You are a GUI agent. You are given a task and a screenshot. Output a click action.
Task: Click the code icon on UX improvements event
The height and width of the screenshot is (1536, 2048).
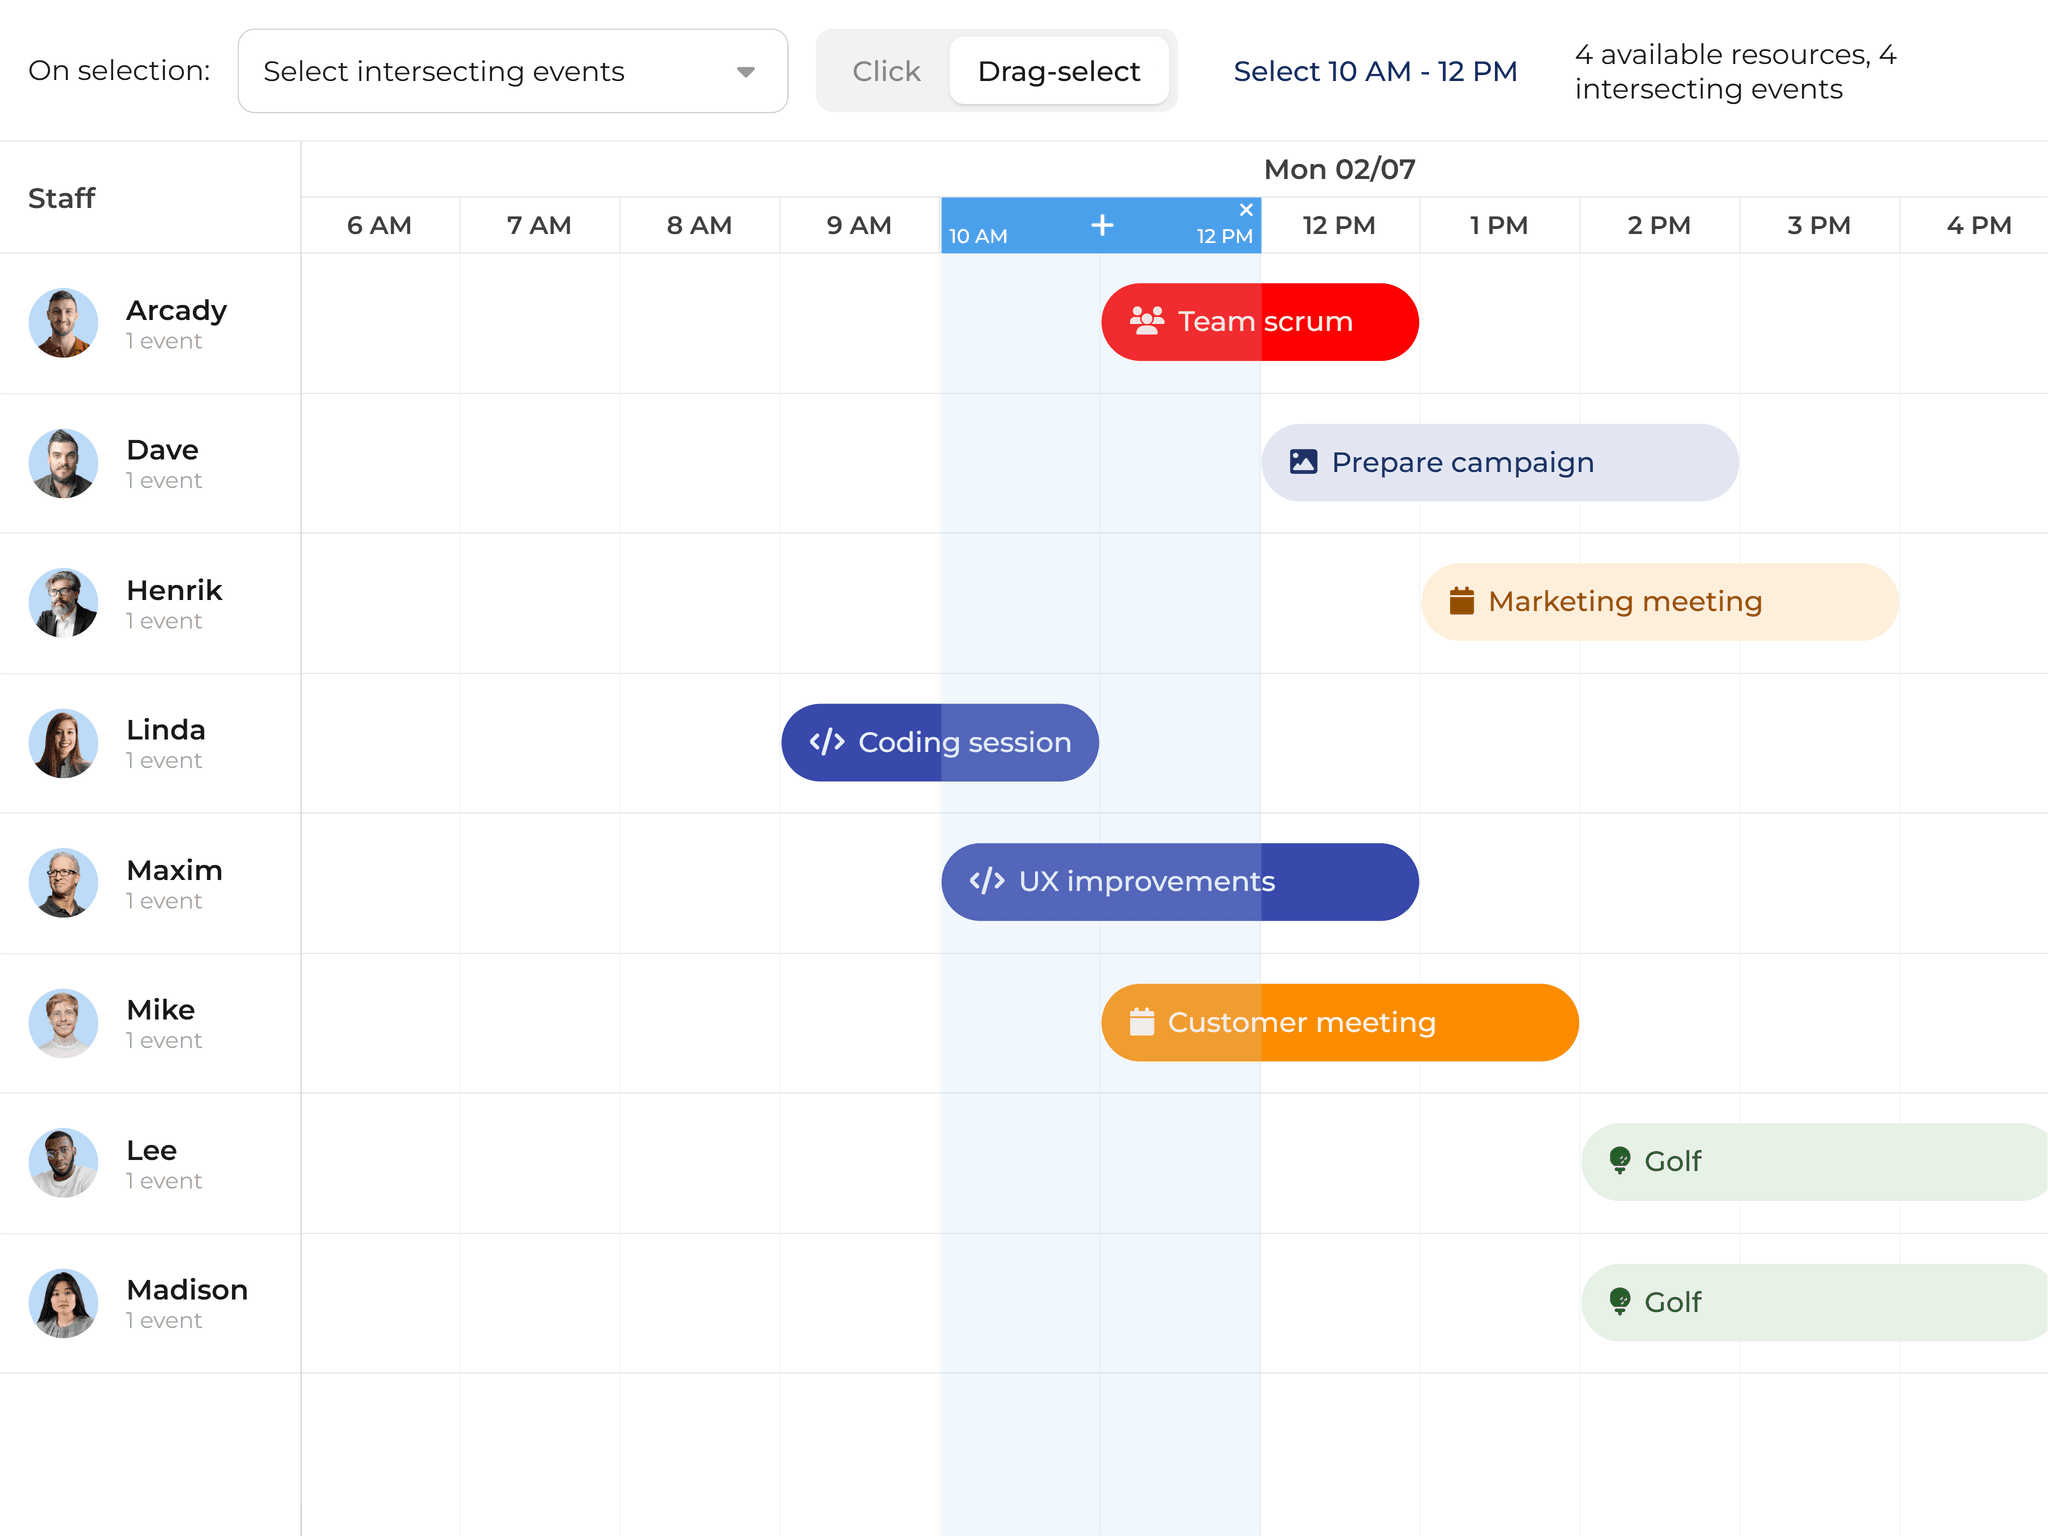[x=985, y=881]
